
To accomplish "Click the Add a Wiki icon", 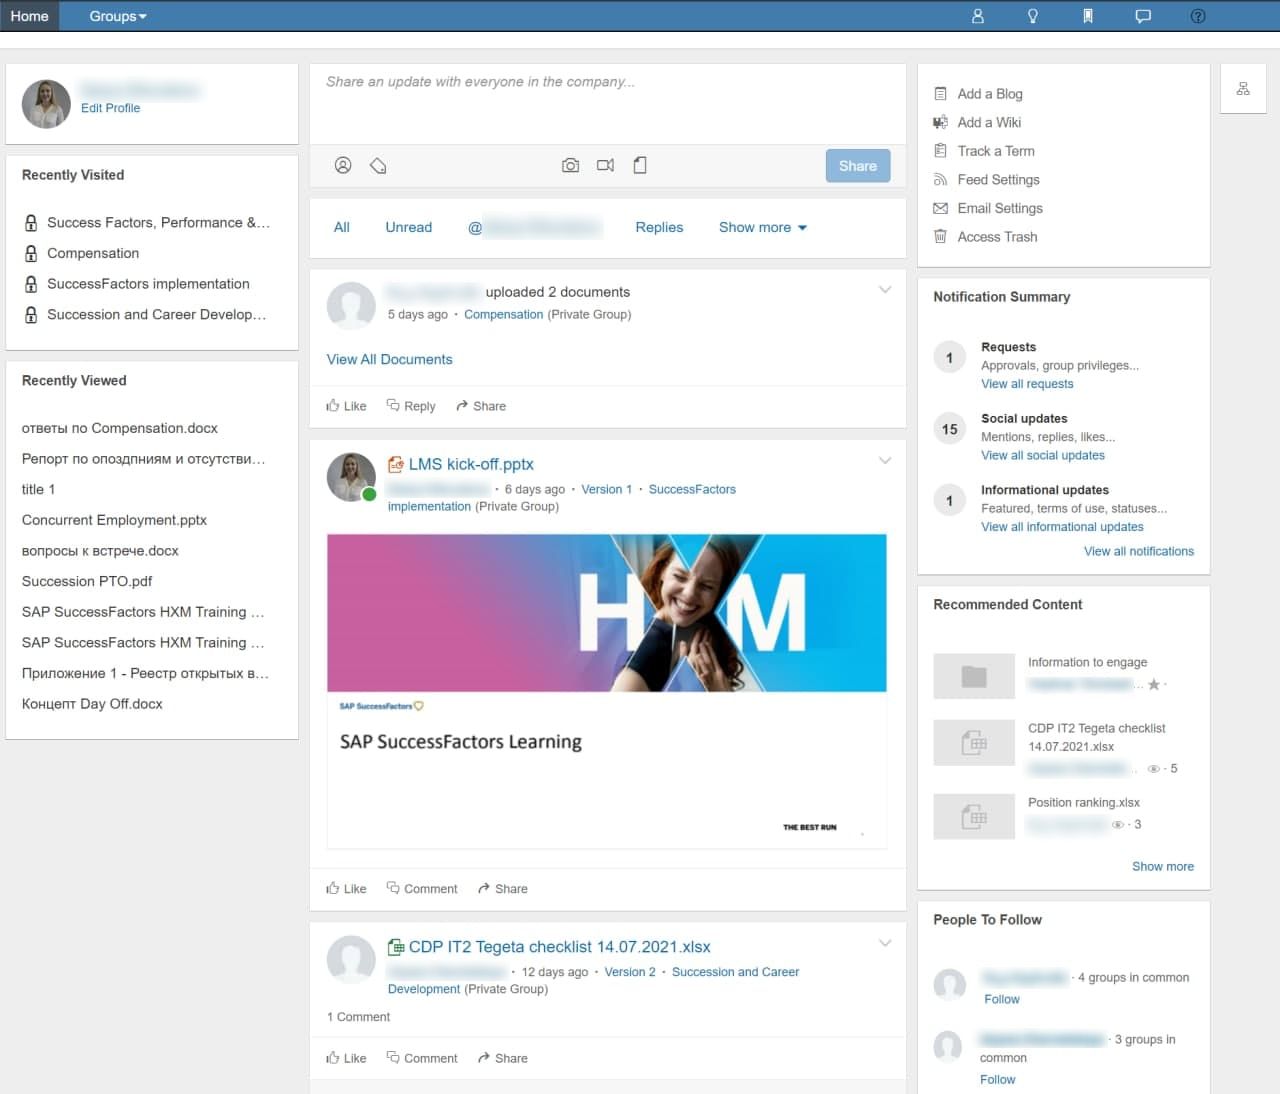I will [940, 122].
